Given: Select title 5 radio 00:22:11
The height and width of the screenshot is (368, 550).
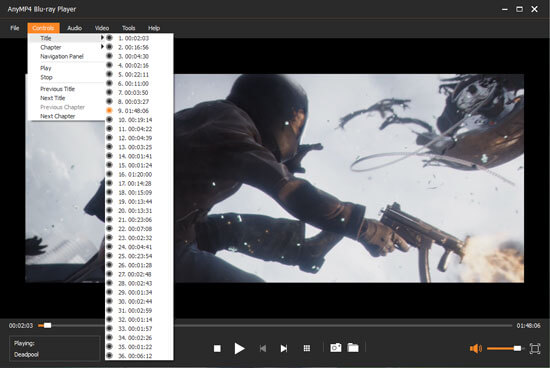Looking at the screenshot, I should click(x=109, y=74).
